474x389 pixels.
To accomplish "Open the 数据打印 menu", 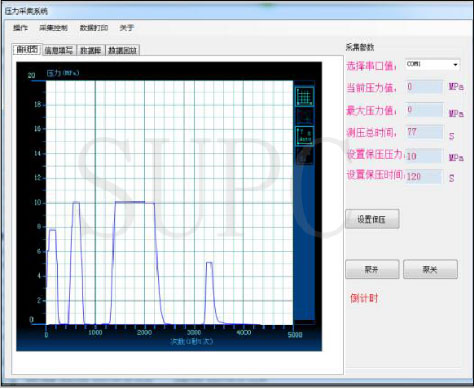I will click(94, 28).
